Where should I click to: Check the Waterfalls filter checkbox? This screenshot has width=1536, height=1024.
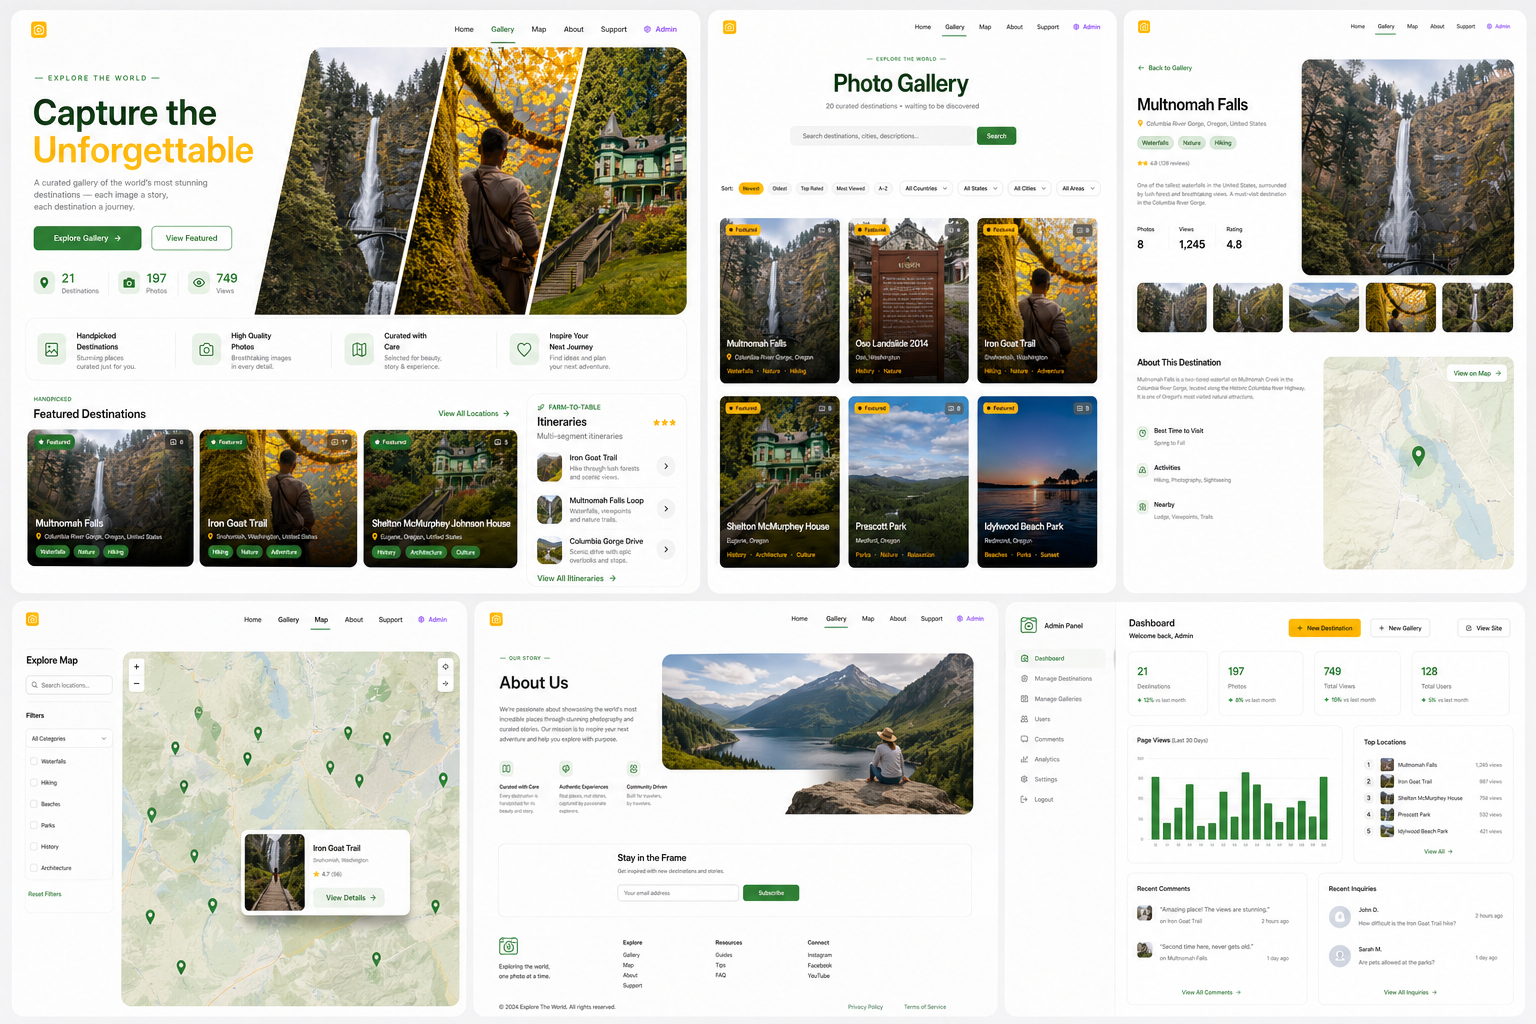pyautogui.click(x=34, y=761)
